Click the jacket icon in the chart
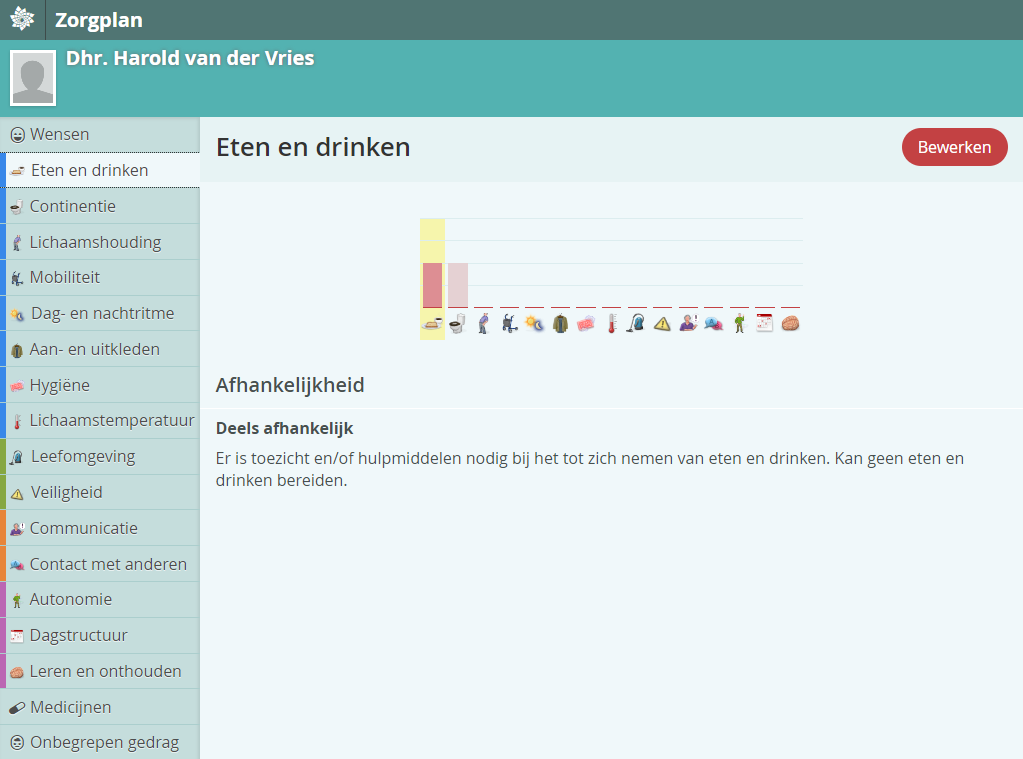The height and width of the screenshot is (759, 1023). click(x=560, y=323)
